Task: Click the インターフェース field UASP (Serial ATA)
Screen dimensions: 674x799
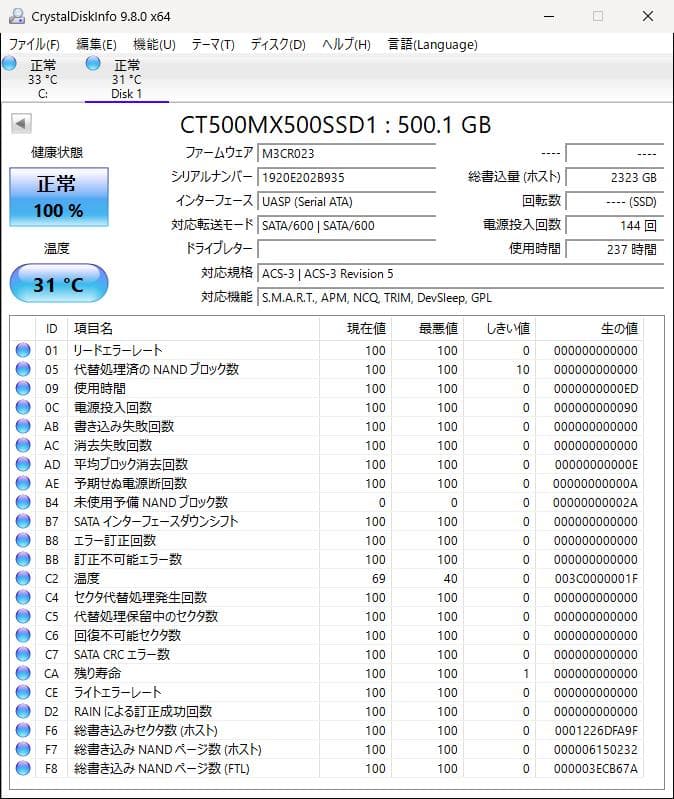Action: (x=346, y=201)
